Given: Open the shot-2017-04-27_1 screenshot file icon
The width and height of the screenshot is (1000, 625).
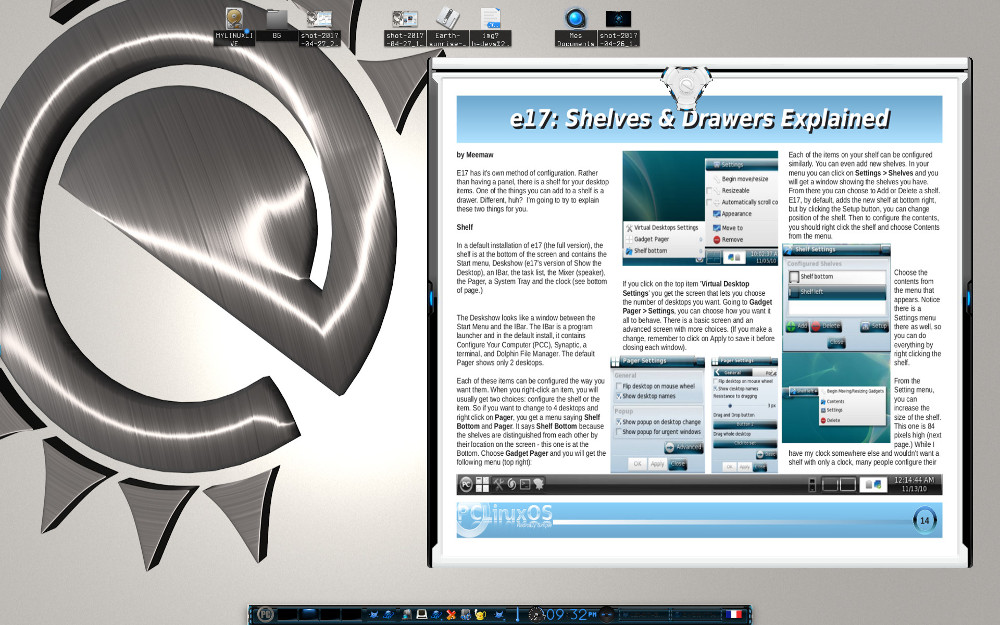Looking at the screenshot, I should coord(405,27).
